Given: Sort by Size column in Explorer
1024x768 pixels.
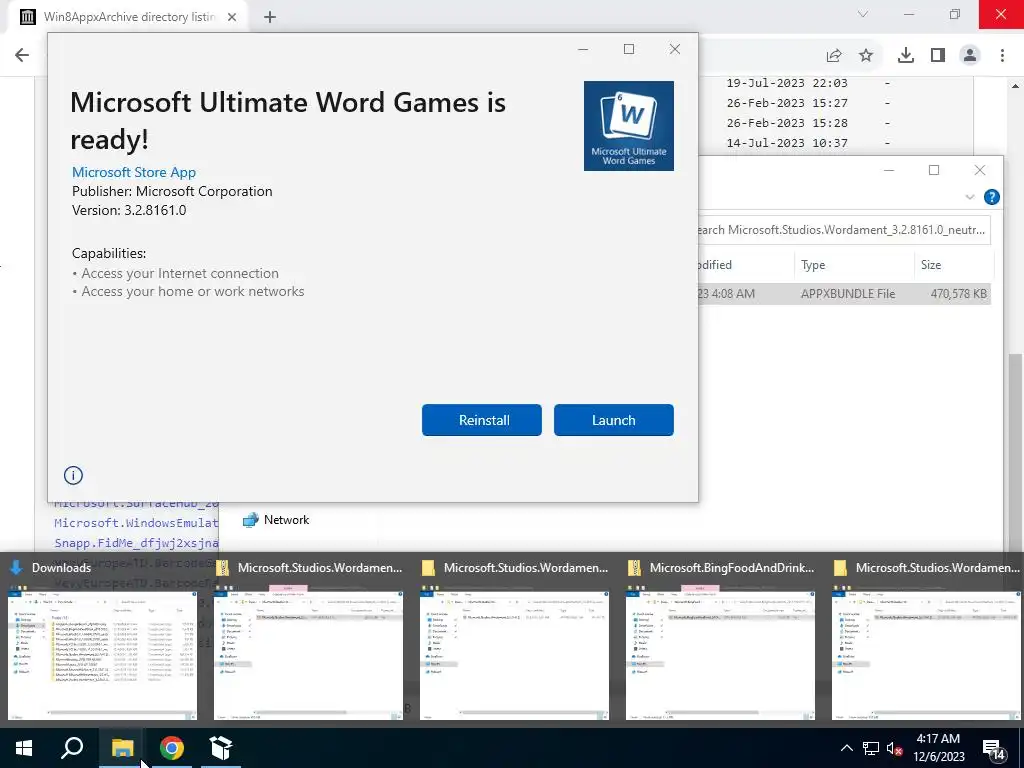Looking at the screenshot, I should click(953, 264).
